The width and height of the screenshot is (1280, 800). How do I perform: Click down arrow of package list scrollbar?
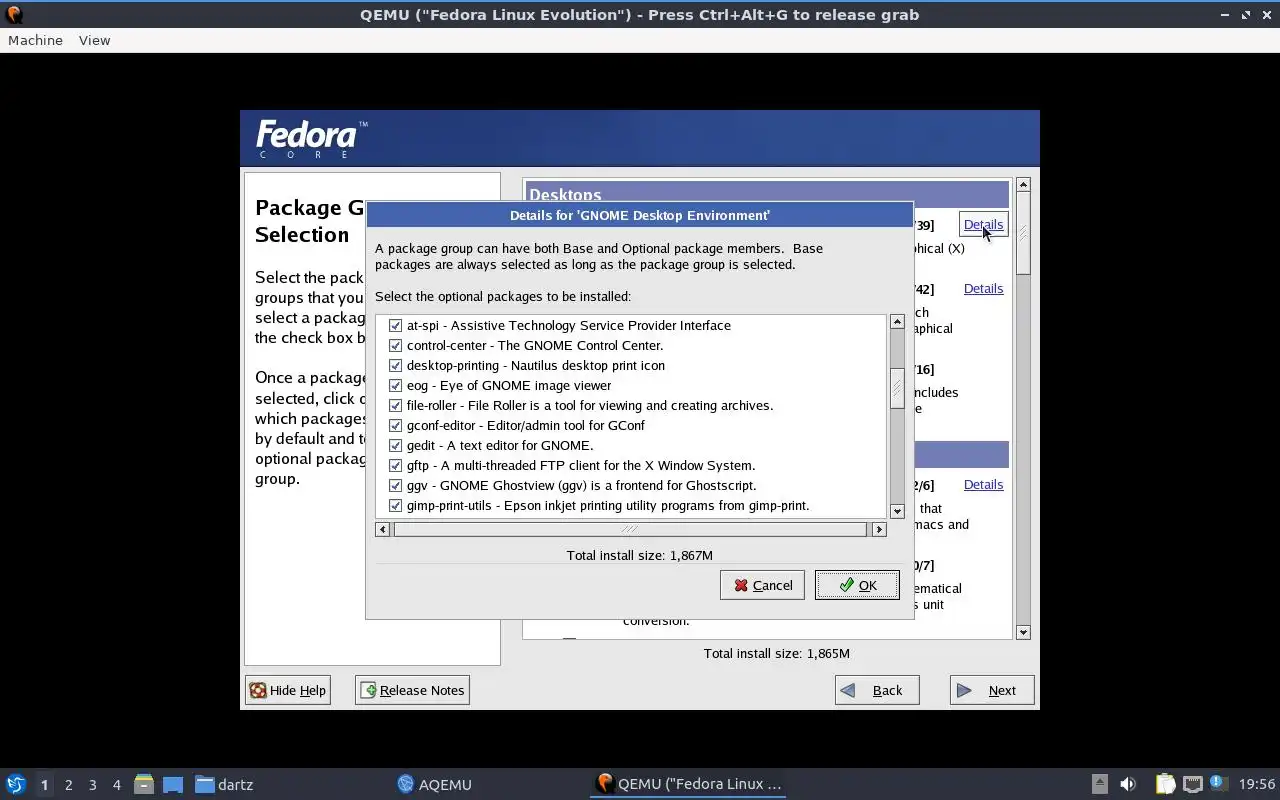pos(897,511)
